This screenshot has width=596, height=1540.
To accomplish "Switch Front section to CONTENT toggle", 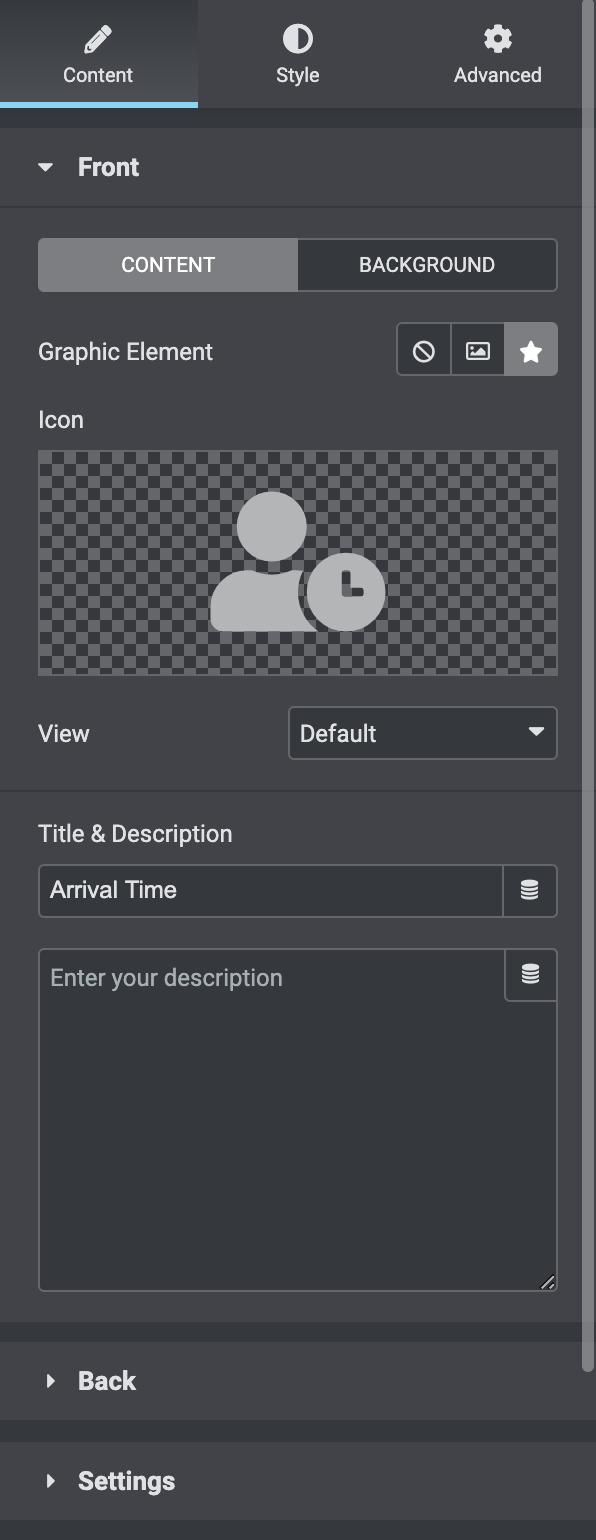I will coord(168,265).
